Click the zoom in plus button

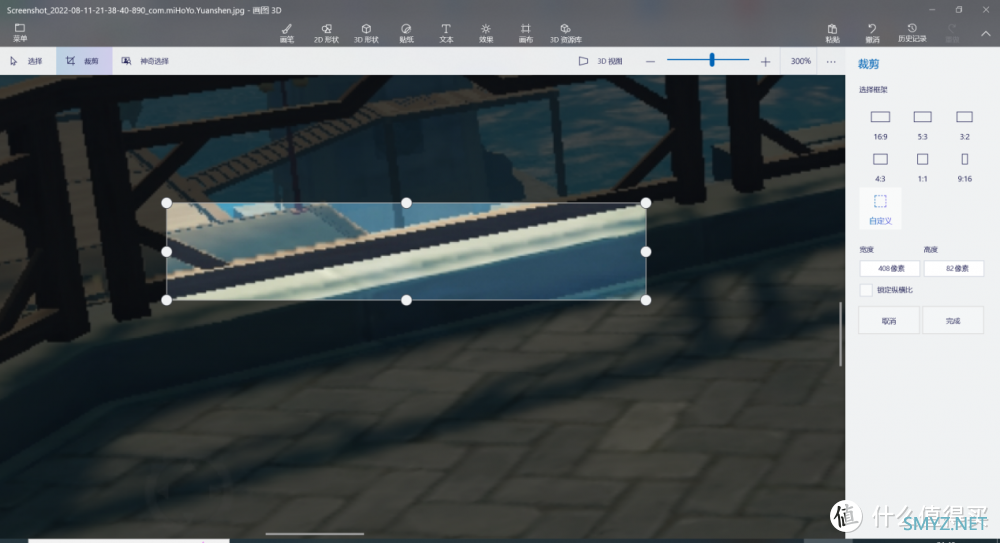pos(765,61)
